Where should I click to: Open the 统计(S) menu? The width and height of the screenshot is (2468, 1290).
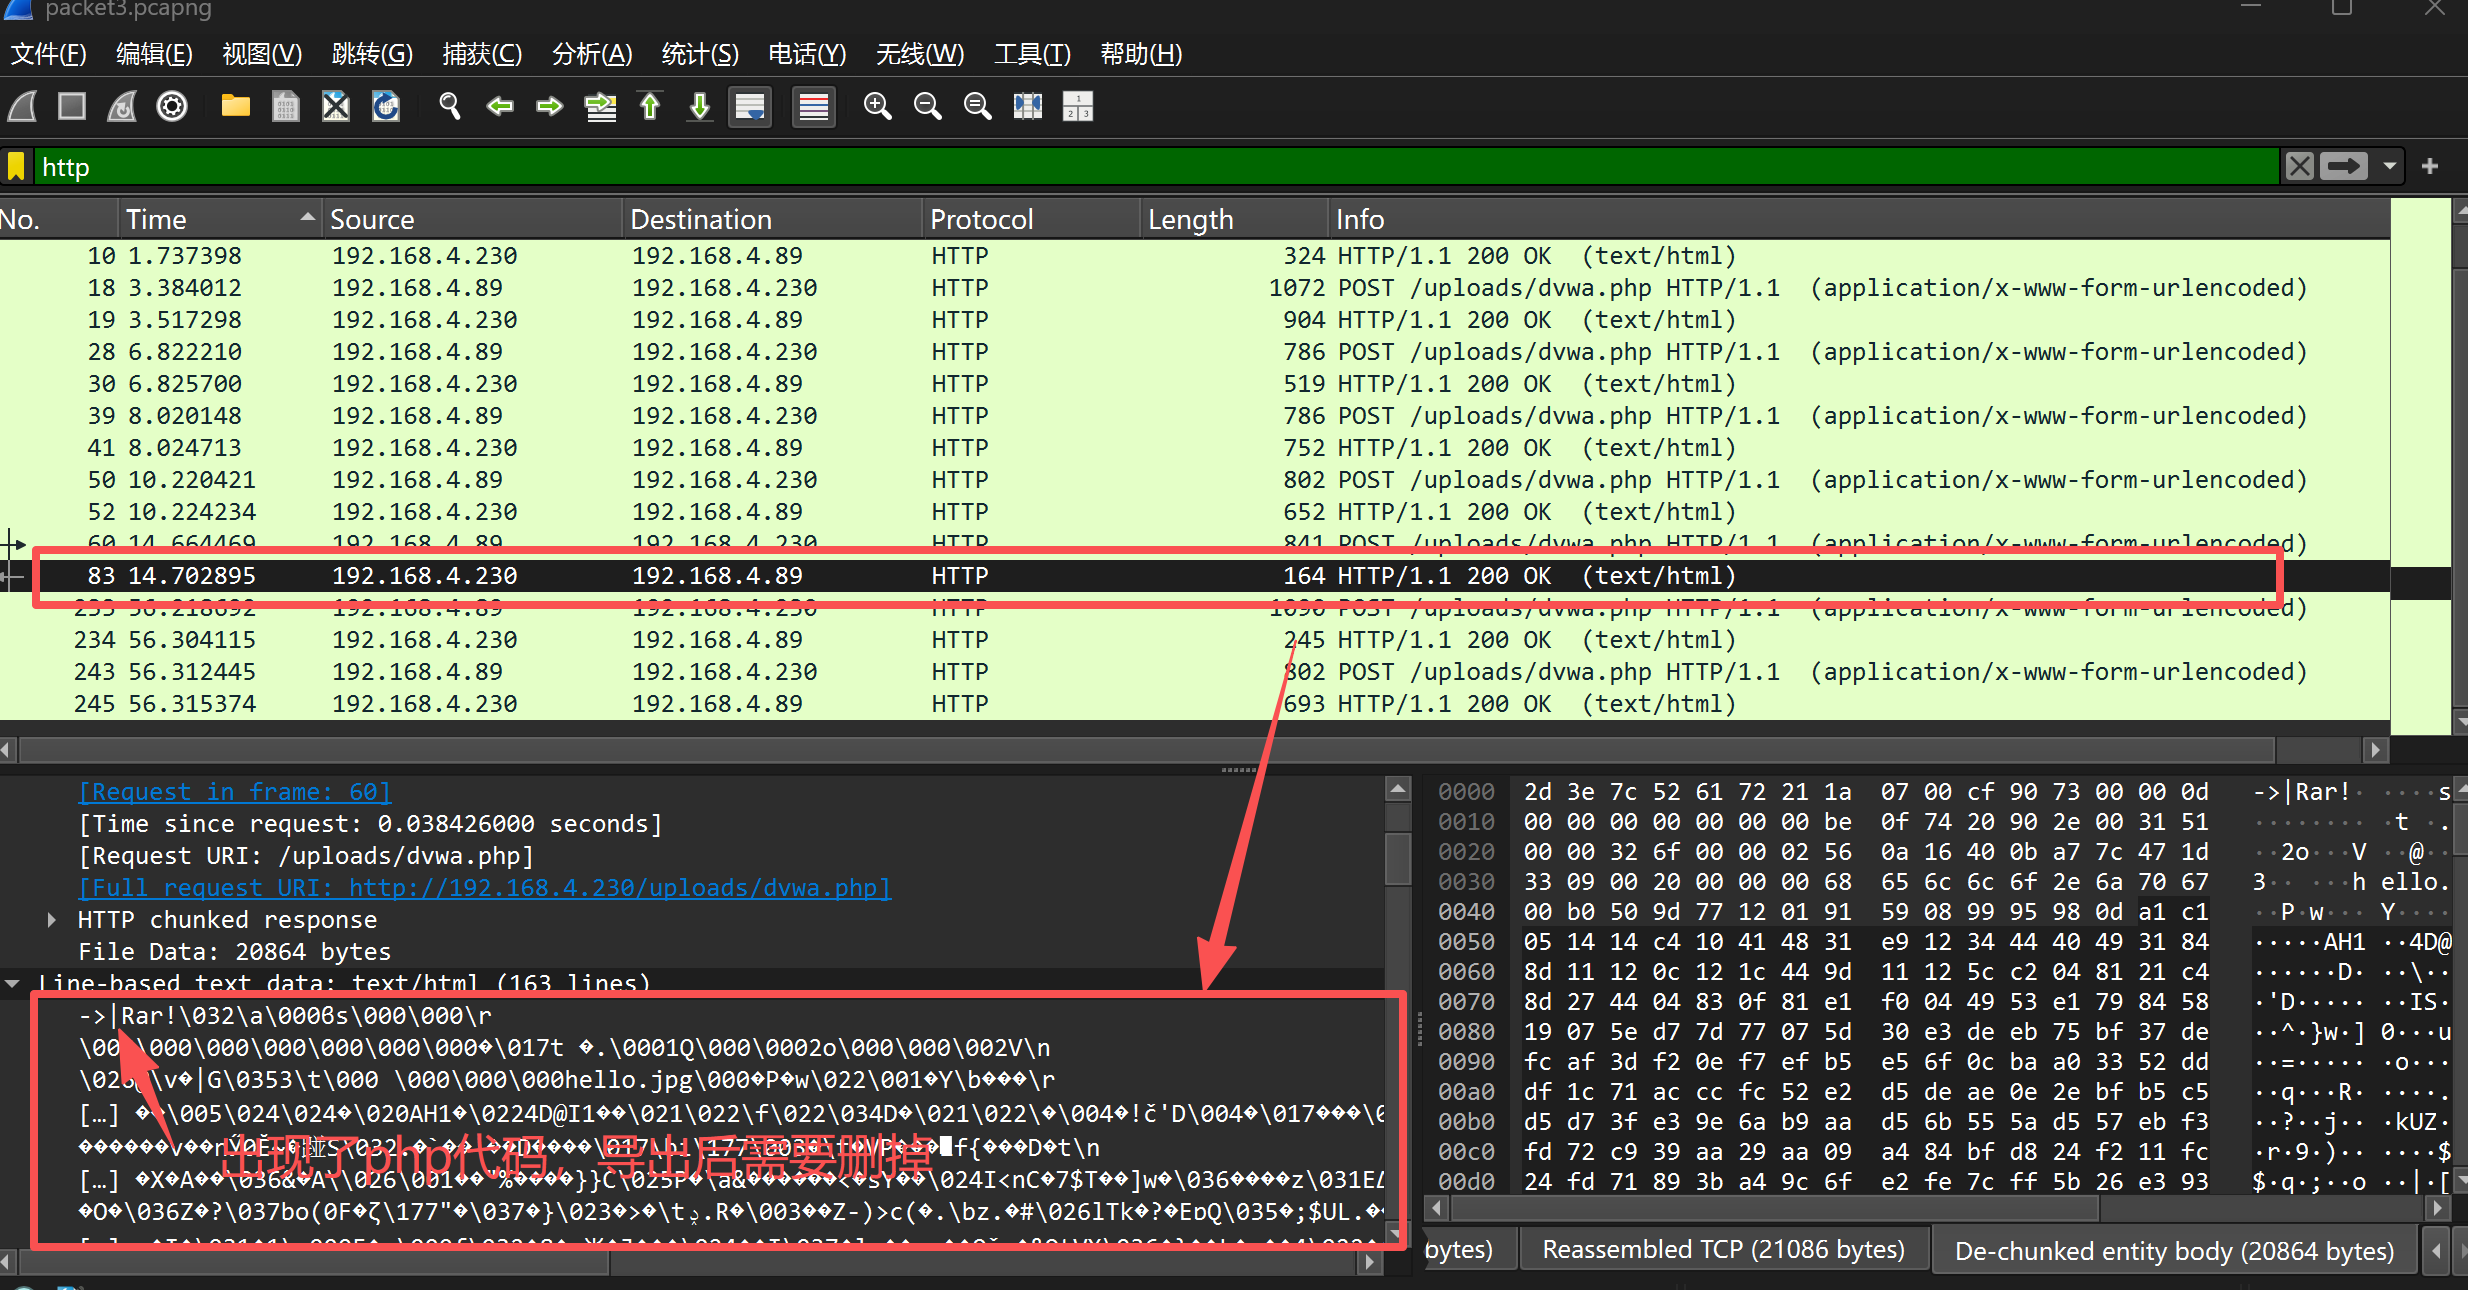pyautogui.click(x=699, y=54)
